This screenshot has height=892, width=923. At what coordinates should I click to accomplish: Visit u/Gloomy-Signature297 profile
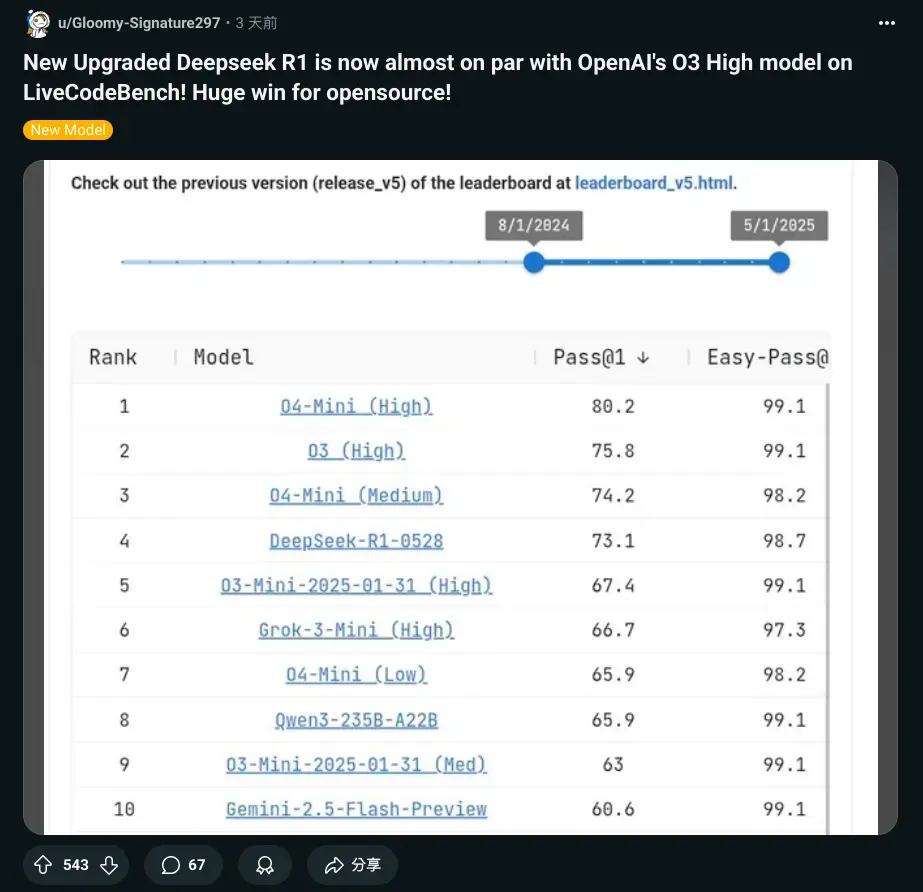pos(139,23)
